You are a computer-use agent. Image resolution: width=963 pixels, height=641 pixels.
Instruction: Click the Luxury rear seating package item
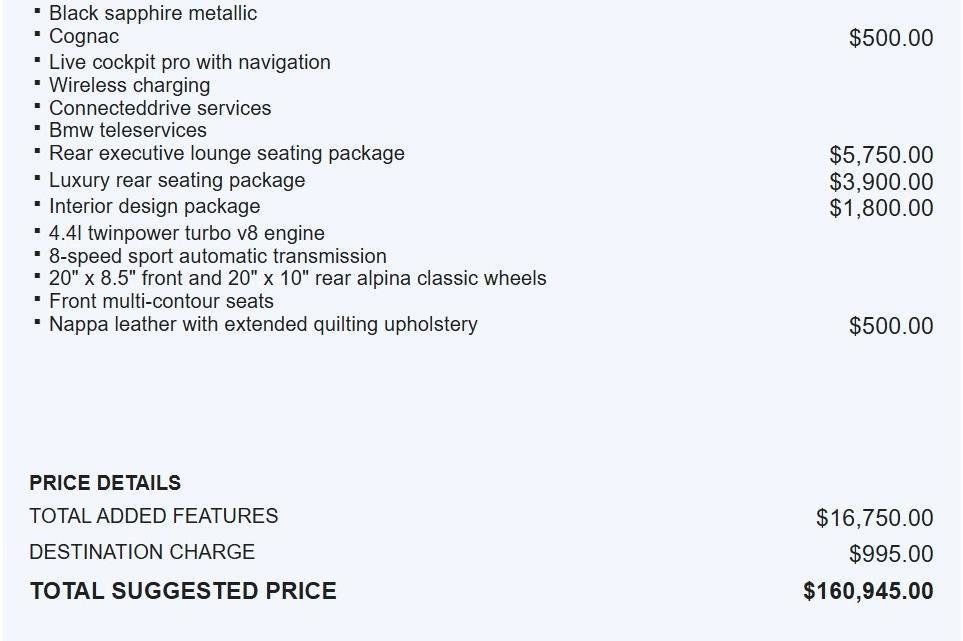[x=177, y=181]
